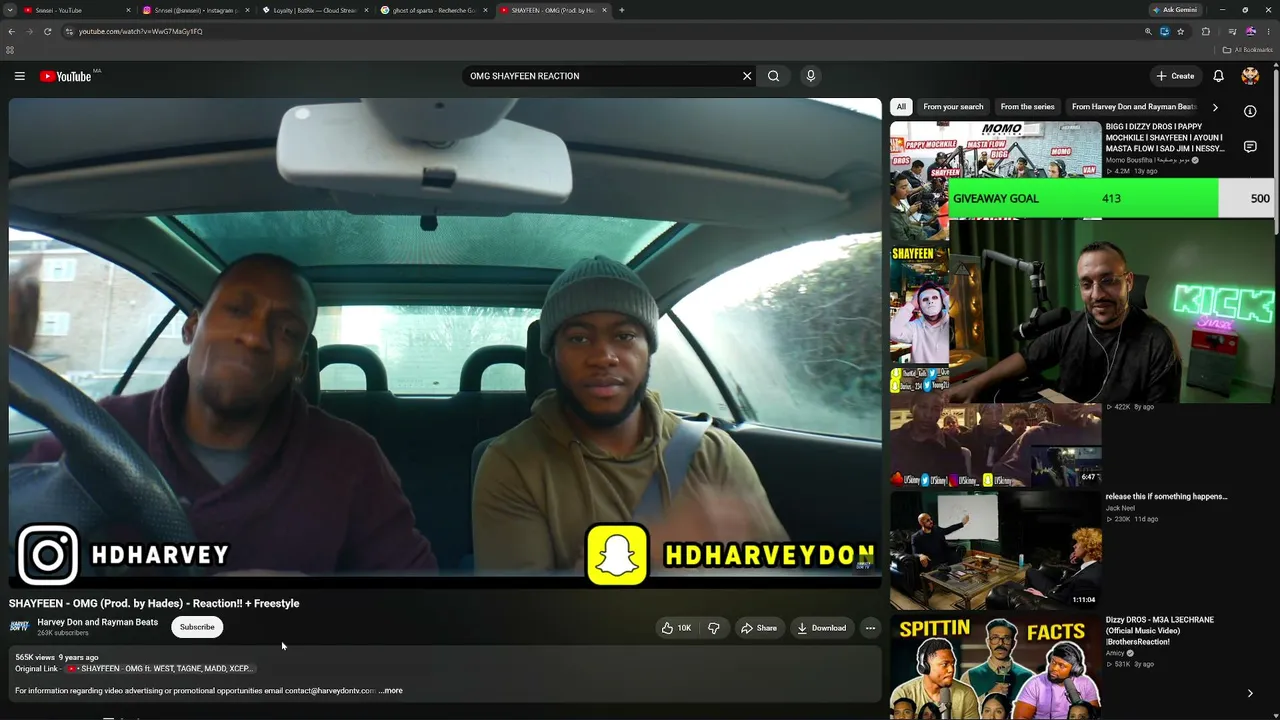Image resolution: width=1280 pixels, height=720 pixels.
Task: Switch to the Instagram browser tab
Action: coord(196,10)
